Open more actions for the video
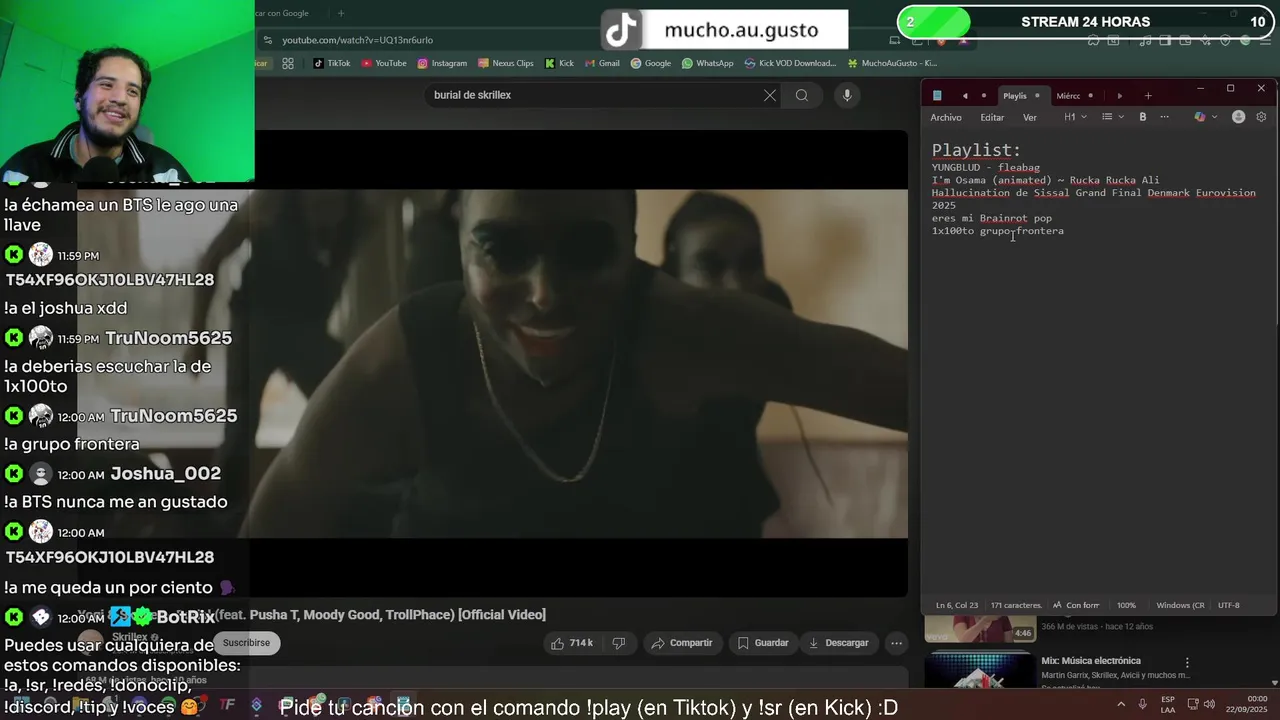The height and width of the screenshot is (720, 1280). pyautogui.click(x=897, y=643)
